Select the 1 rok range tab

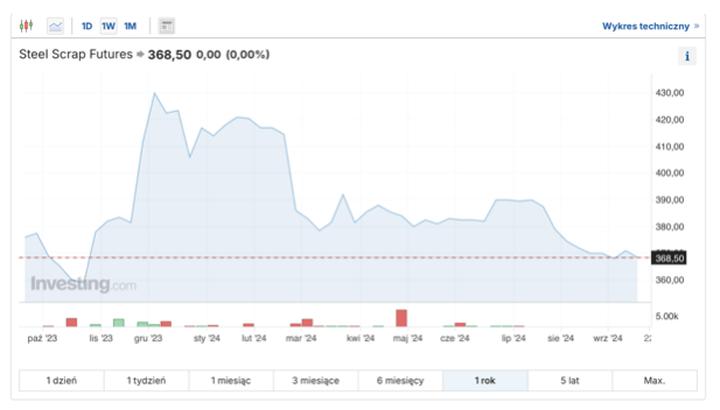click(485, 381)
